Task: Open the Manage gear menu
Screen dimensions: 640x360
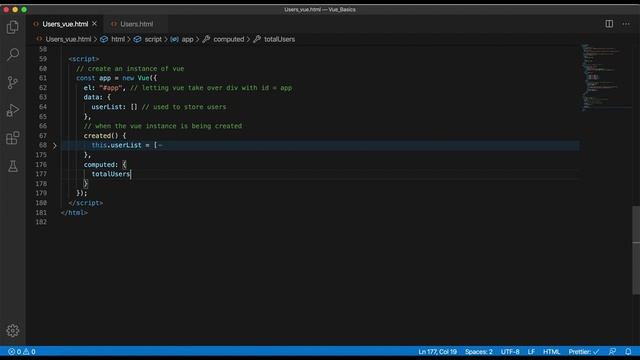Action: pos(13,330)
